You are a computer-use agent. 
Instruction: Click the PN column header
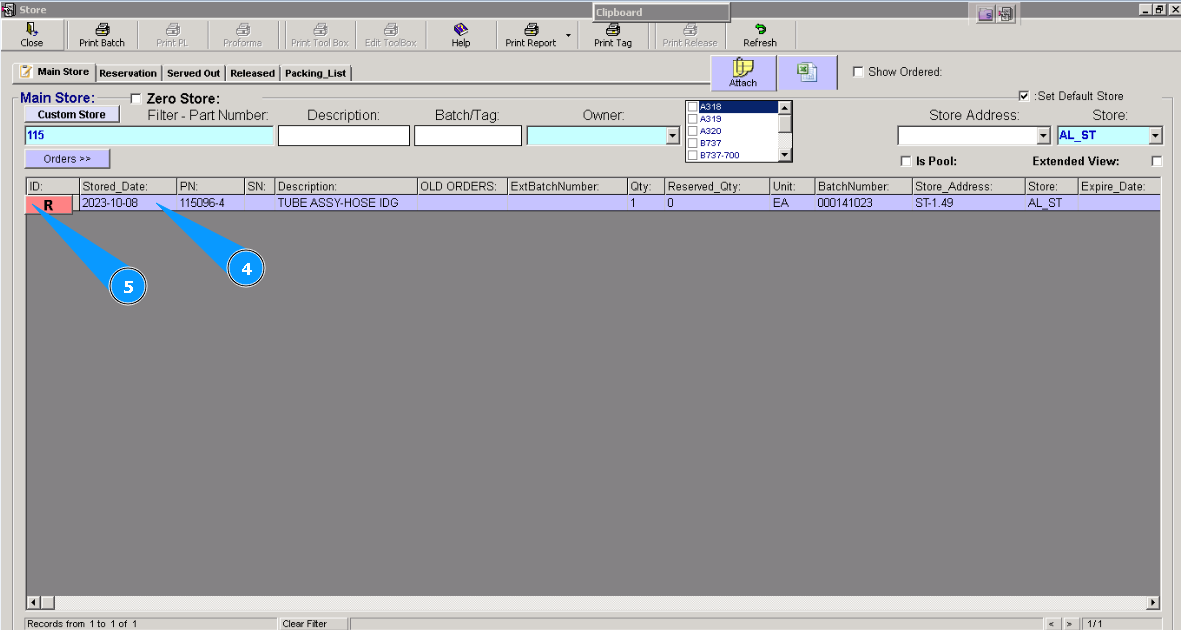[211, 186]
